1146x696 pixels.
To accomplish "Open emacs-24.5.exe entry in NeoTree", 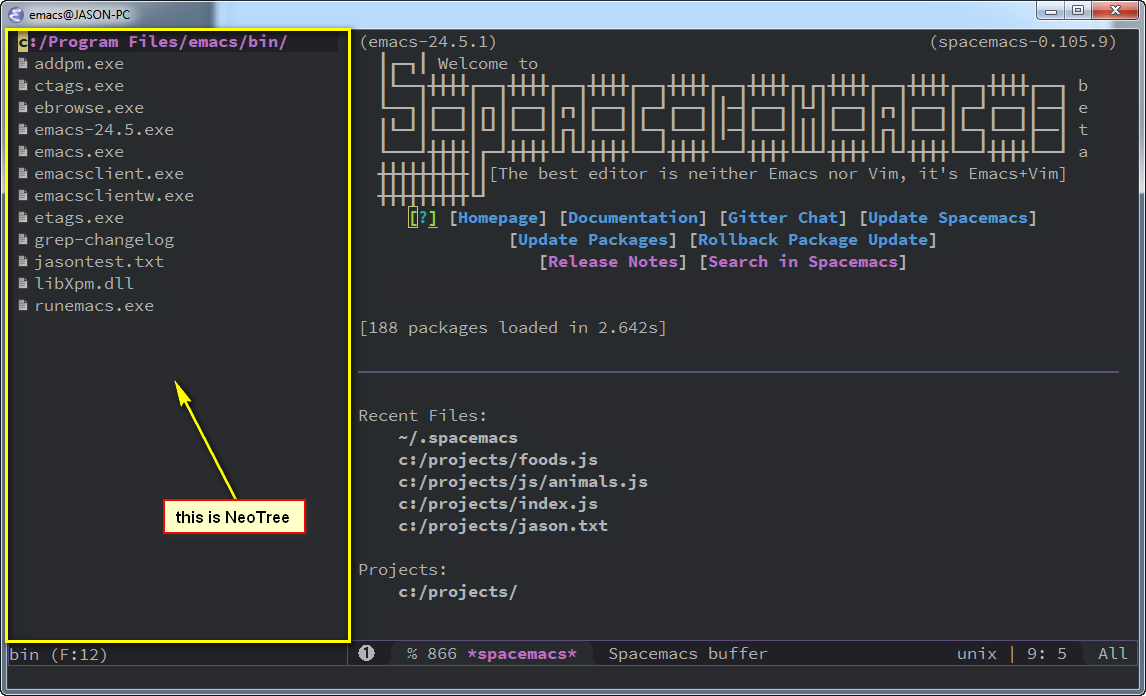I will point(104,130).
